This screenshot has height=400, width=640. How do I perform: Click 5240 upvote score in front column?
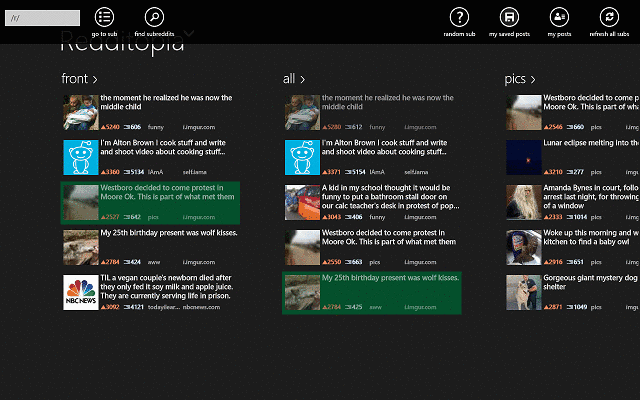click(x=110, y=127)
